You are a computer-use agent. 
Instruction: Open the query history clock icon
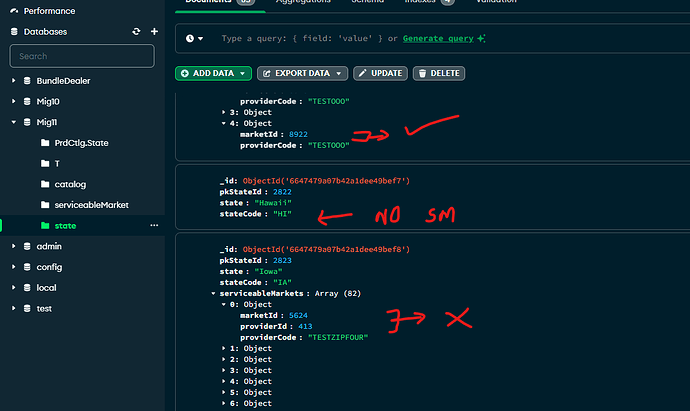tap(192, 38)
